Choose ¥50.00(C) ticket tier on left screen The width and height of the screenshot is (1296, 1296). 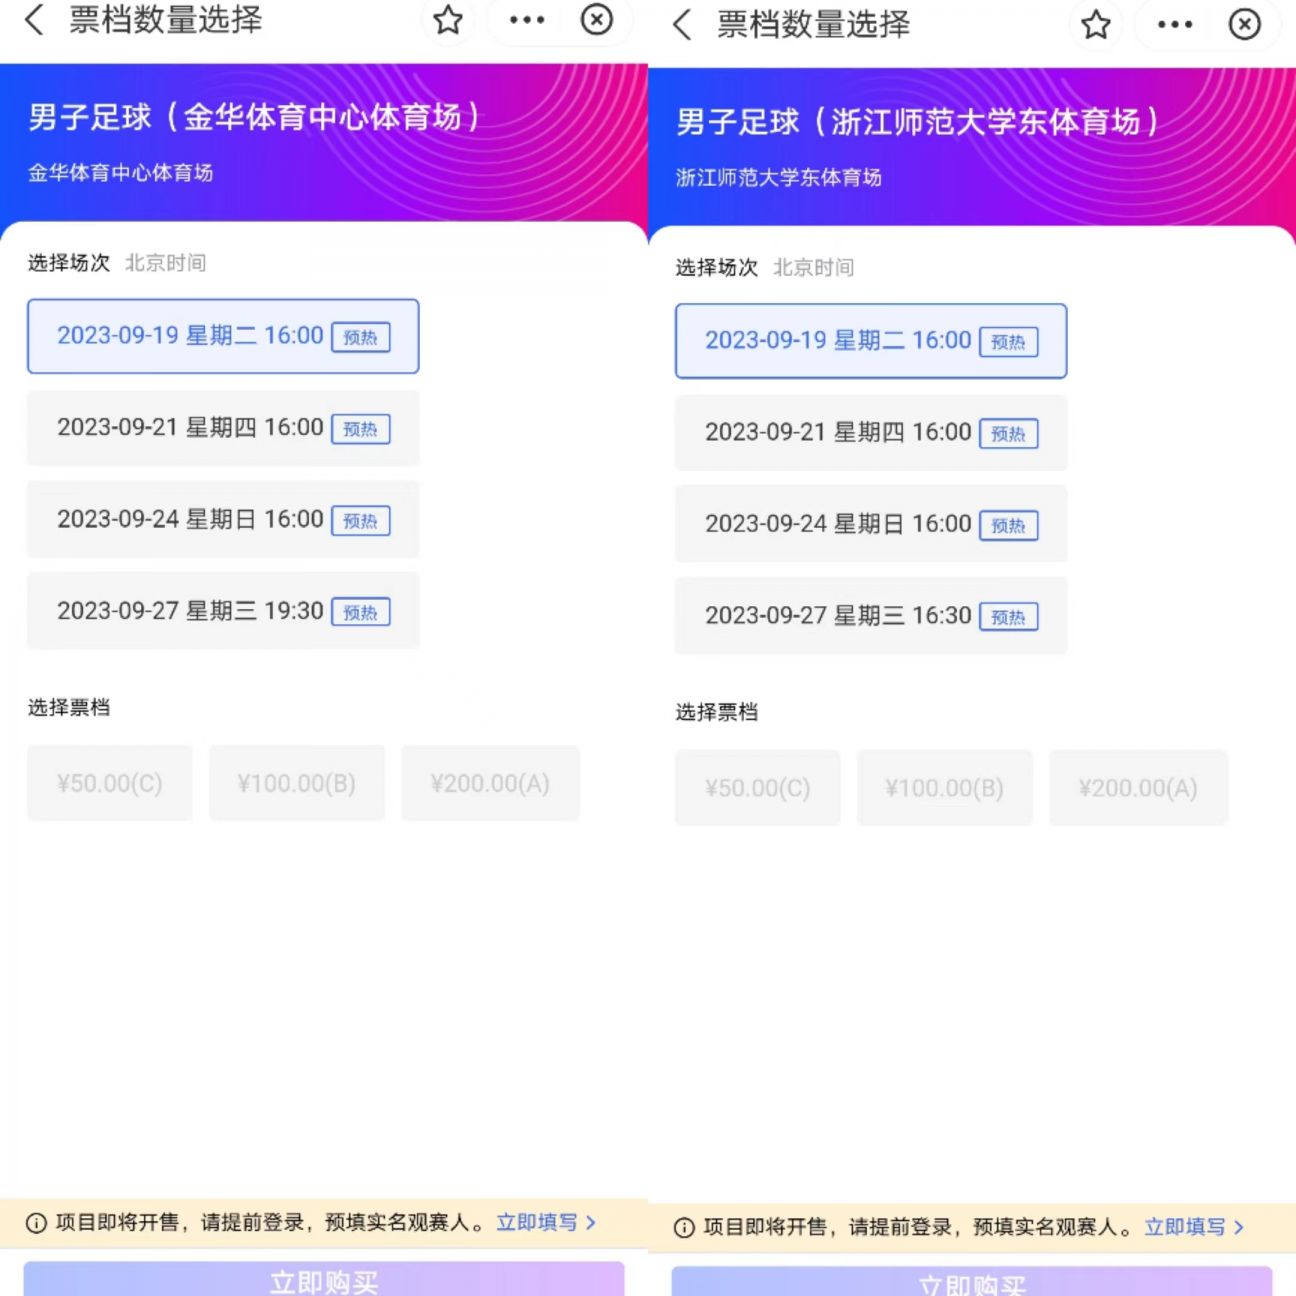click(110, 783)
